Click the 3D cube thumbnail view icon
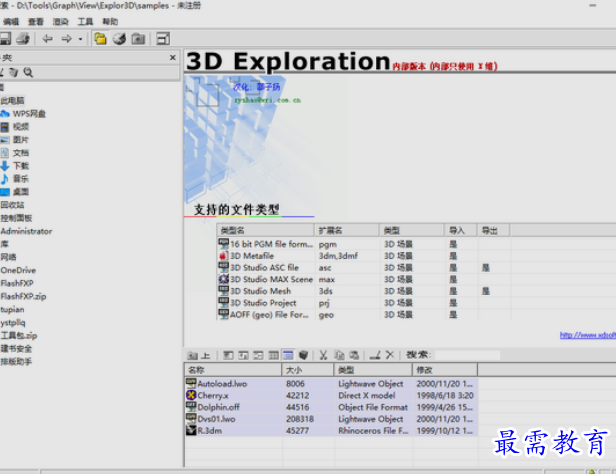Viewport: 616px width, 474px height. coord(303,355)
